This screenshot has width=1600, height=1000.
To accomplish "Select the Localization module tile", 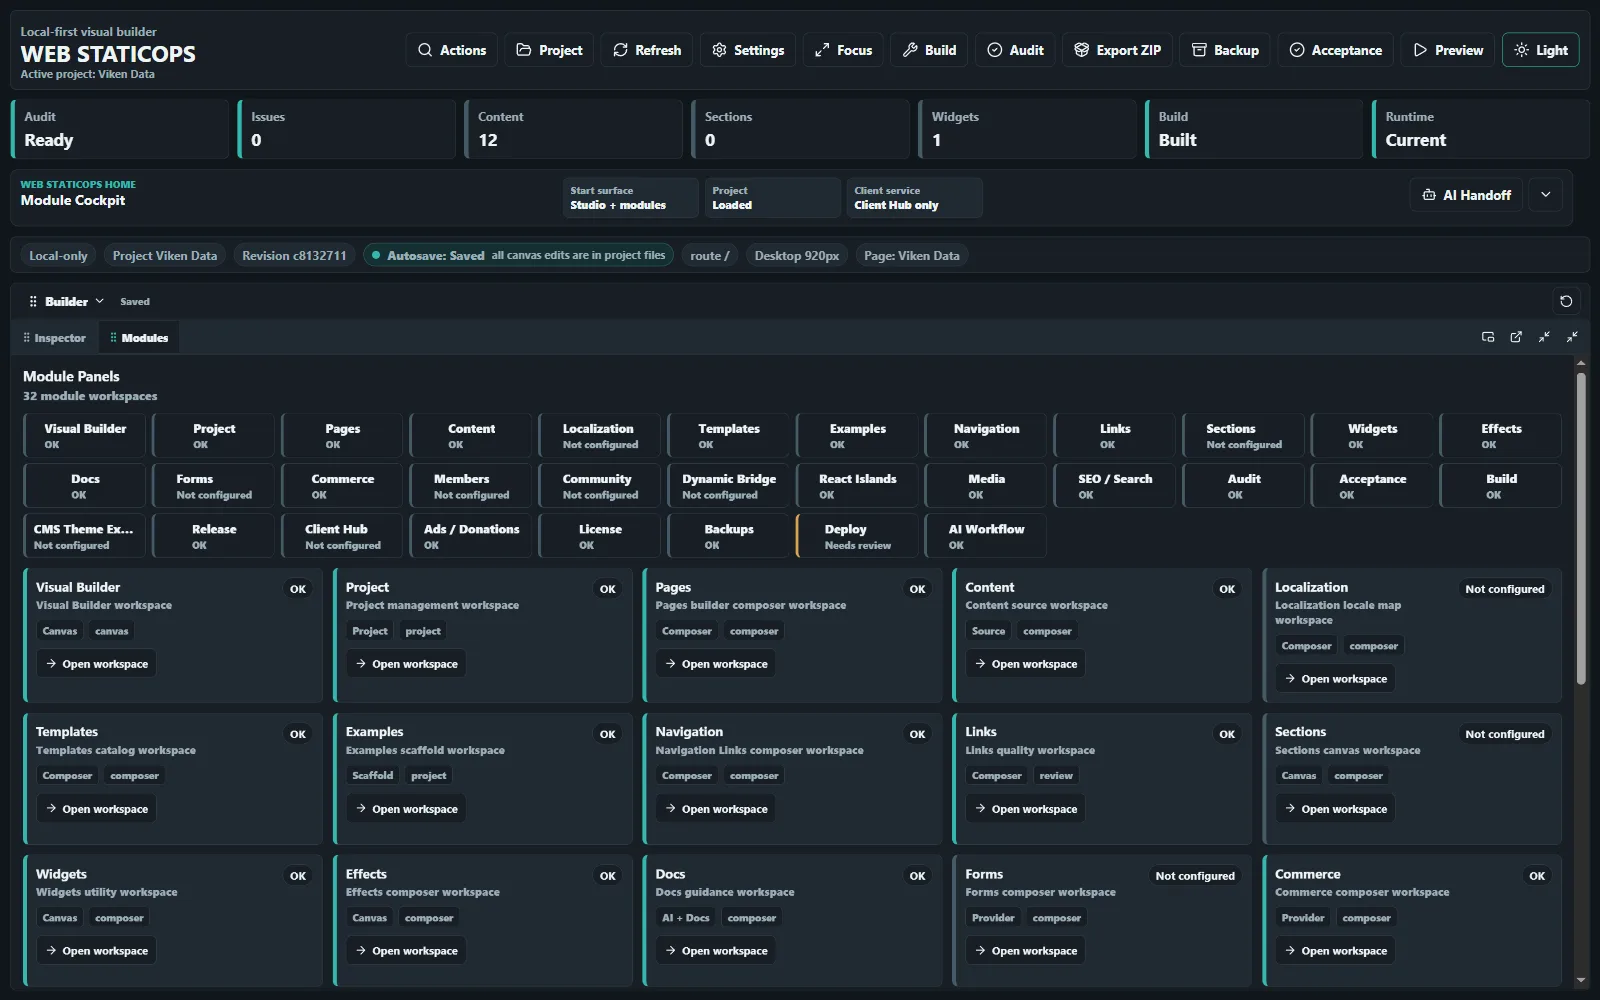I will 599,436.
